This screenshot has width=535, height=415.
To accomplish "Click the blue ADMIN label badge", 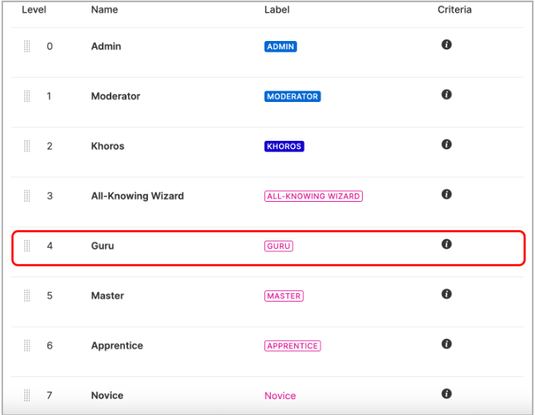I will 280,46.
